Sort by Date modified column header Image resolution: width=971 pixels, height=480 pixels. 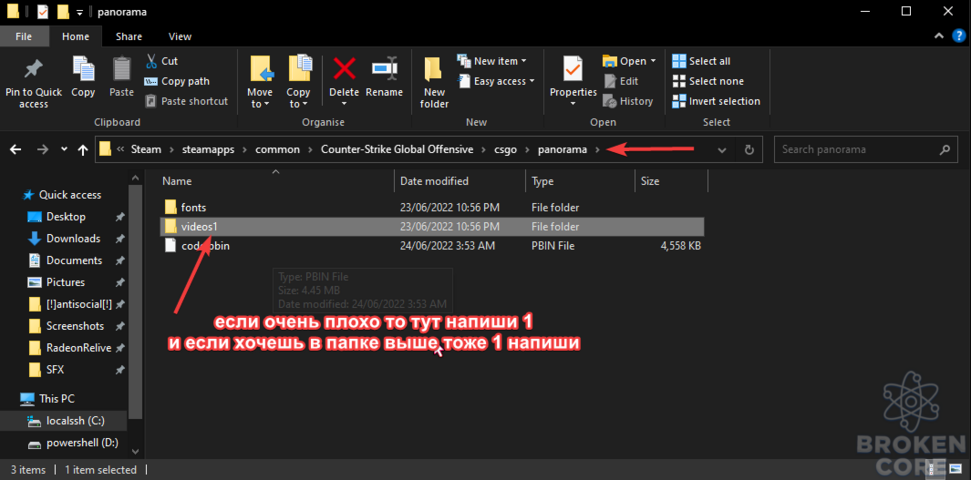[x=459, y=181]
